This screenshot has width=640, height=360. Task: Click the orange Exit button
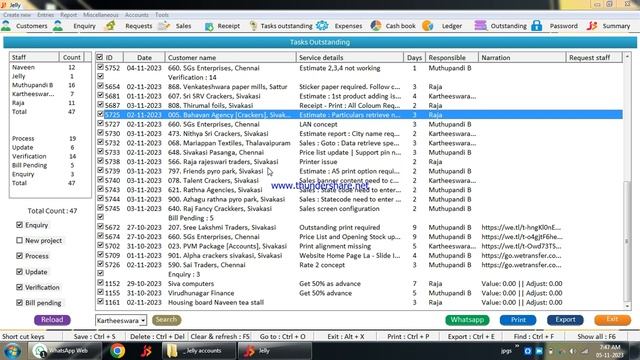pyautogui.click(x=613, y=320)
